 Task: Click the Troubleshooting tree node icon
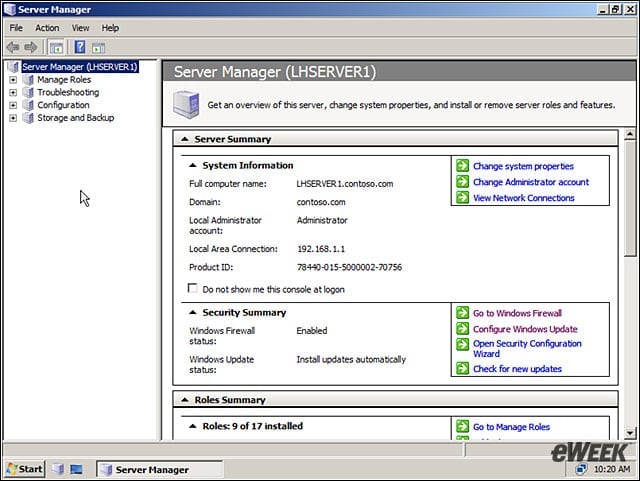[x=28, y=92]
